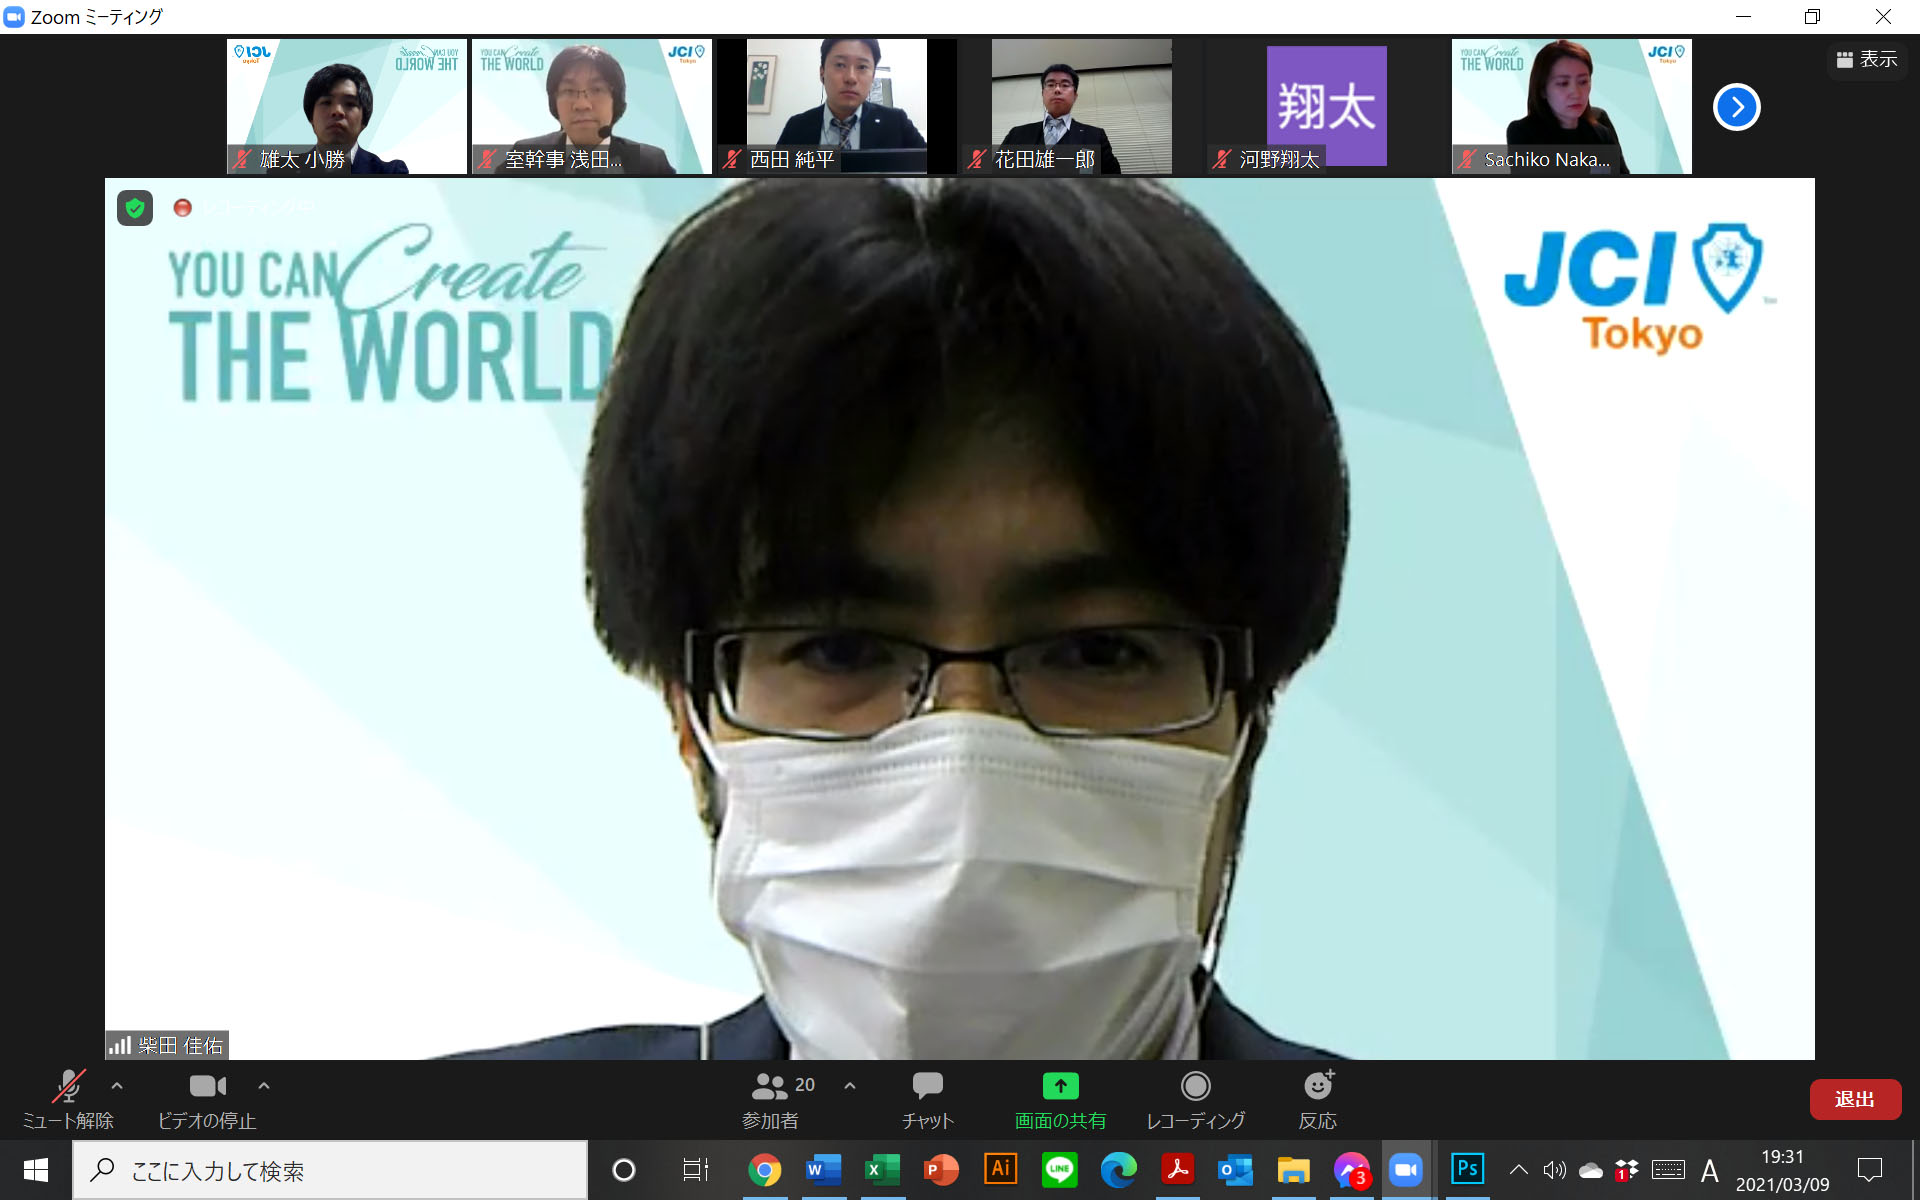Screen dimensions: 1920x1200
Task: Unmute microphone (ミュート解除)
Action: coord(68,1098)
